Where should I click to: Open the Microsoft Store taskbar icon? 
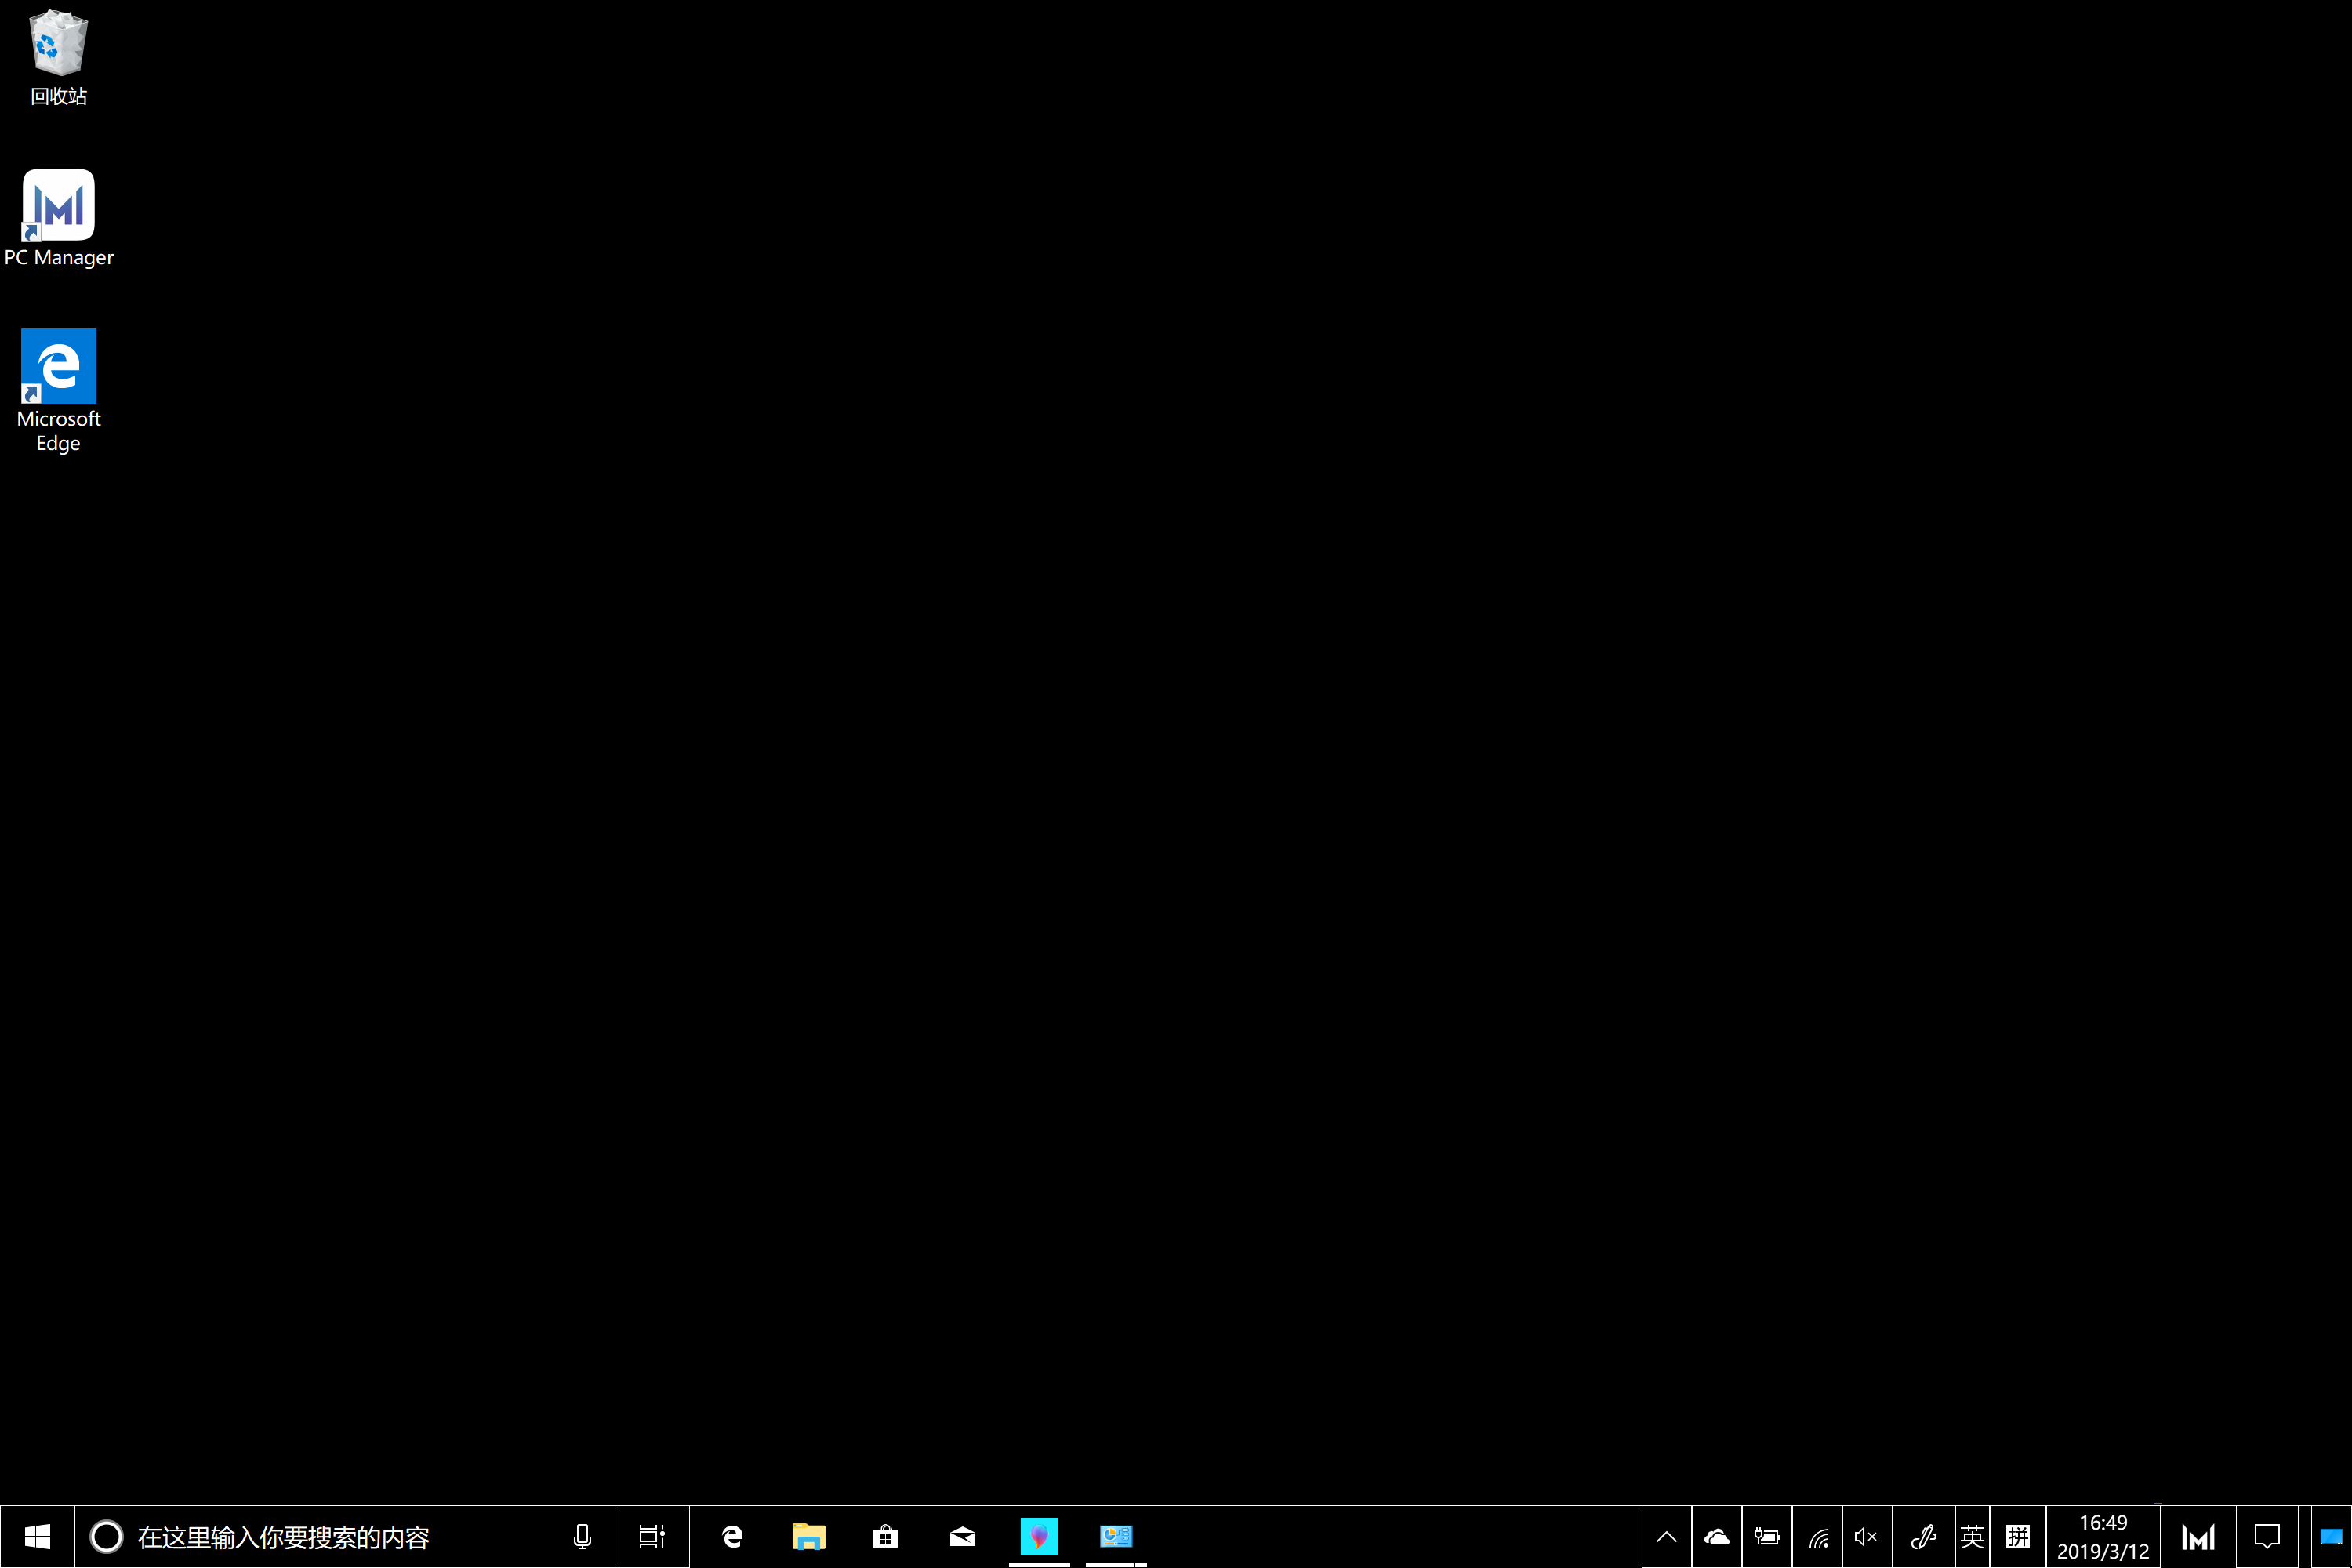885,1536
